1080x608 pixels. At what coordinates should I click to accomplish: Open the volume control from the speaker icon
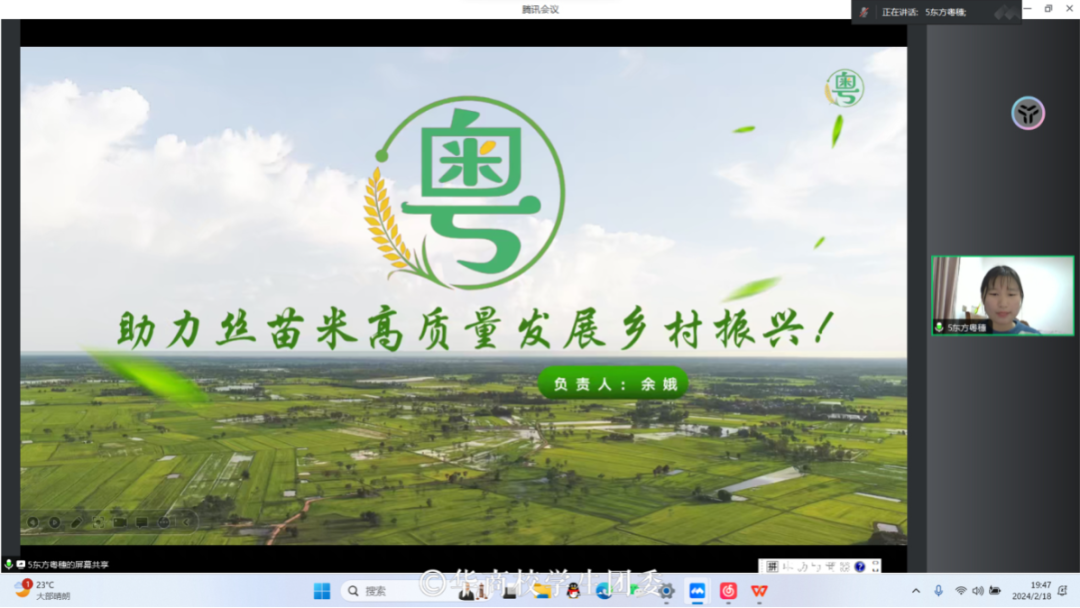(978, 590)
